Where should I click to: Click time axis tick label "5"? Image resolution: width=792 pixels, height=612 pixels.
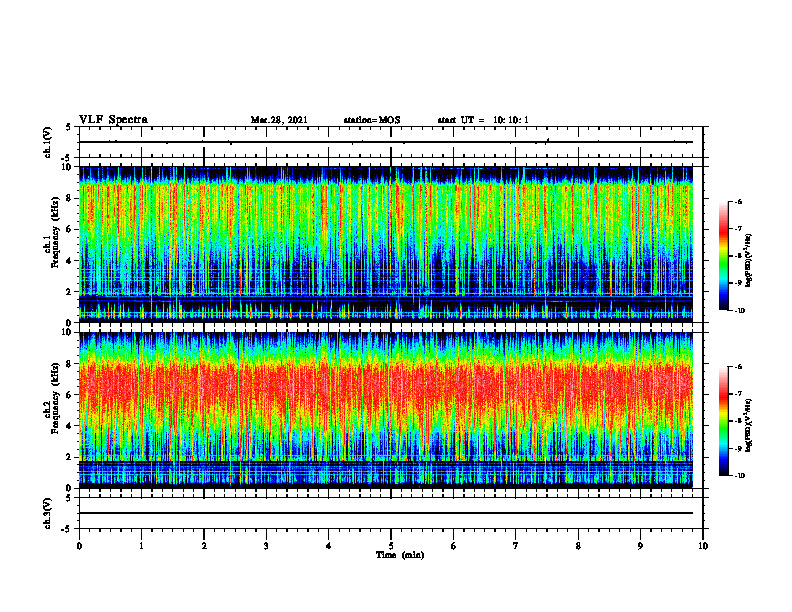[x=391, y=546]
